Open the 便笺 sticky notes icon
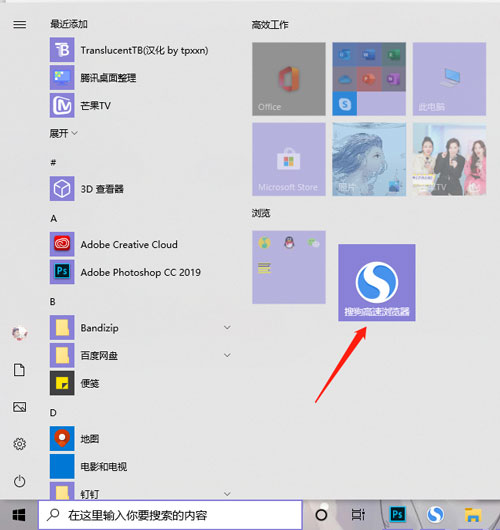Image resolution: width=500 pixels, height=530 pixels. pyautogui.click(x=62, y=383)
